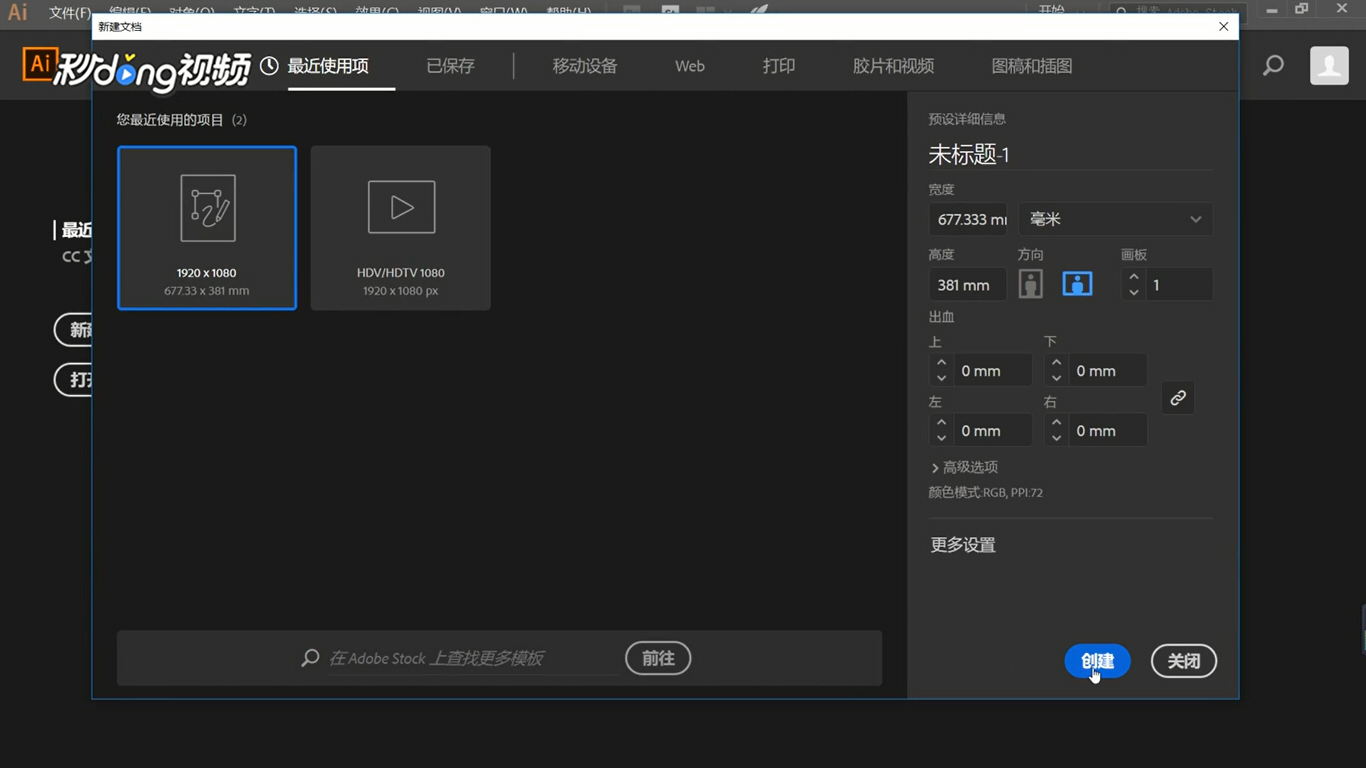The width and height of the screenshot is (1366, 768).
Task: Click the left (左) bleed 0 mm field
Action: tap(992, 430)
